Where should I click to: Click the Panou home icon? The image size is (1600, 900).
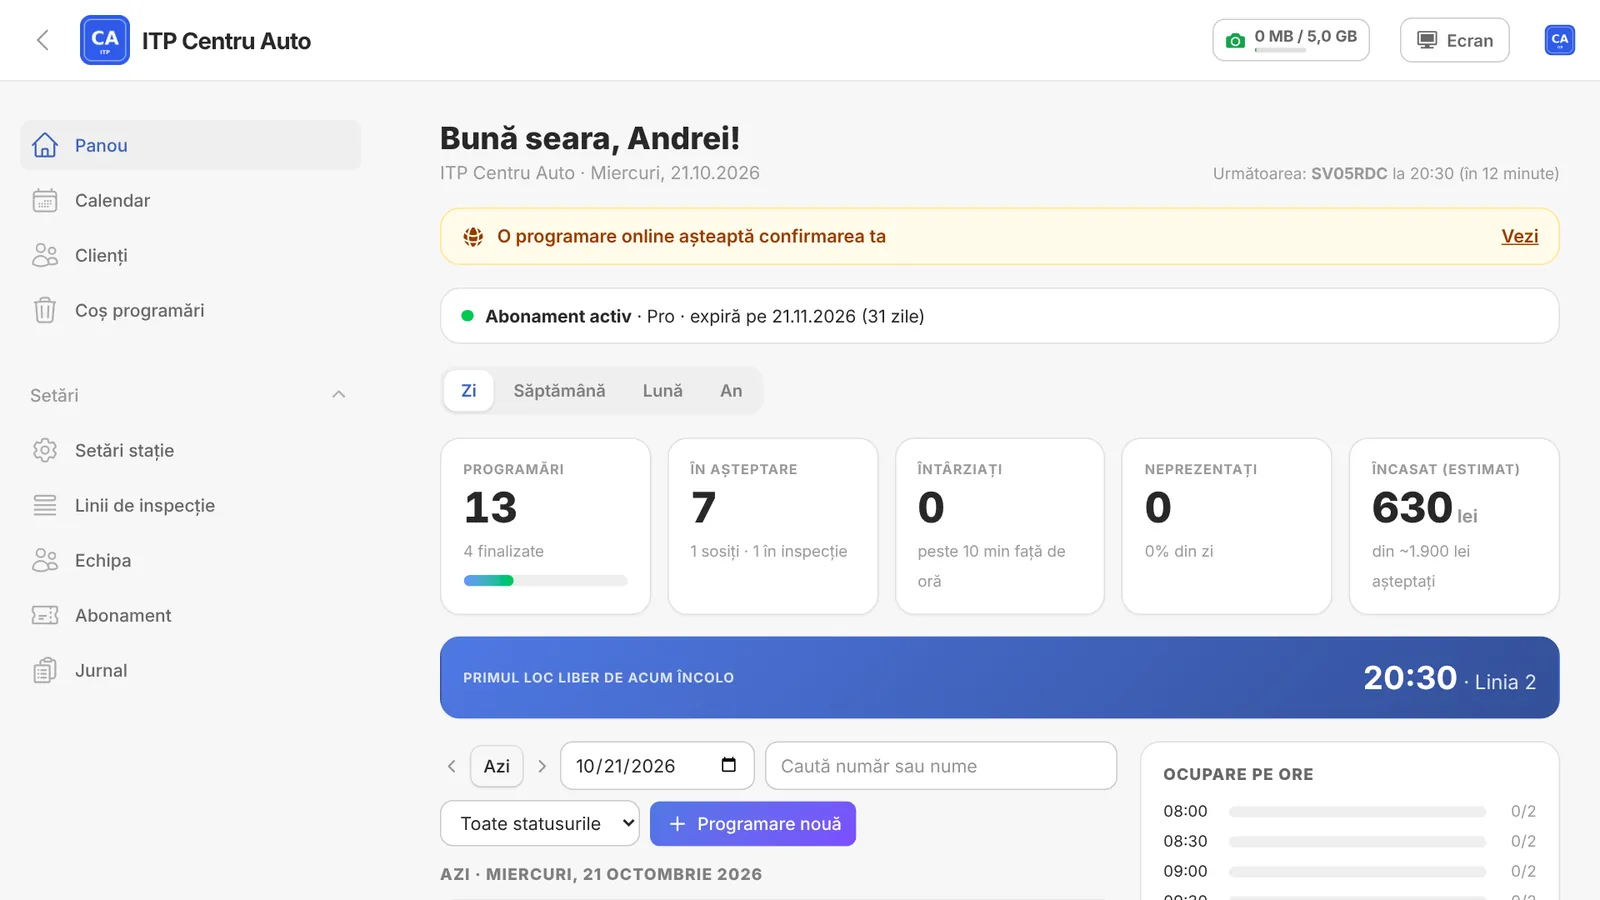(45, 145)
